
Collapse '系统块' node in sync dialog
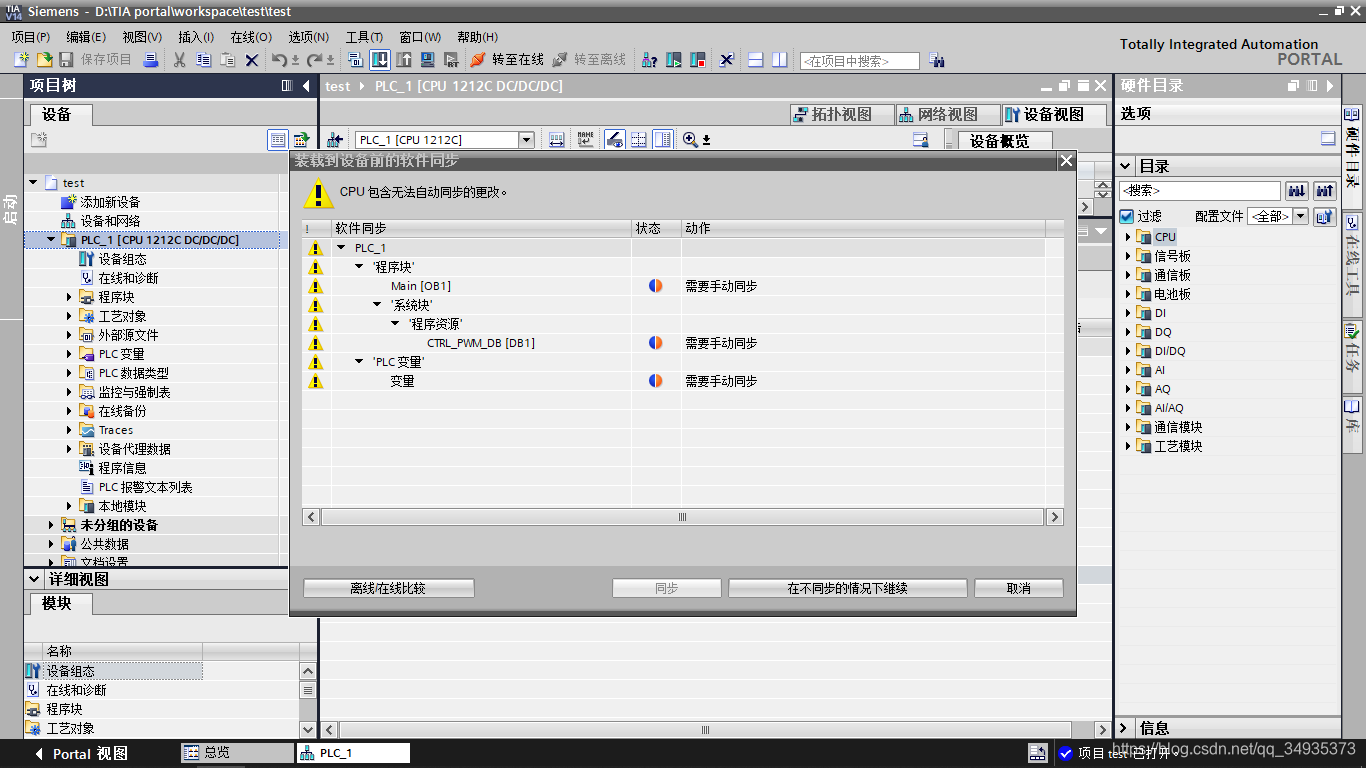click(378, 305)
